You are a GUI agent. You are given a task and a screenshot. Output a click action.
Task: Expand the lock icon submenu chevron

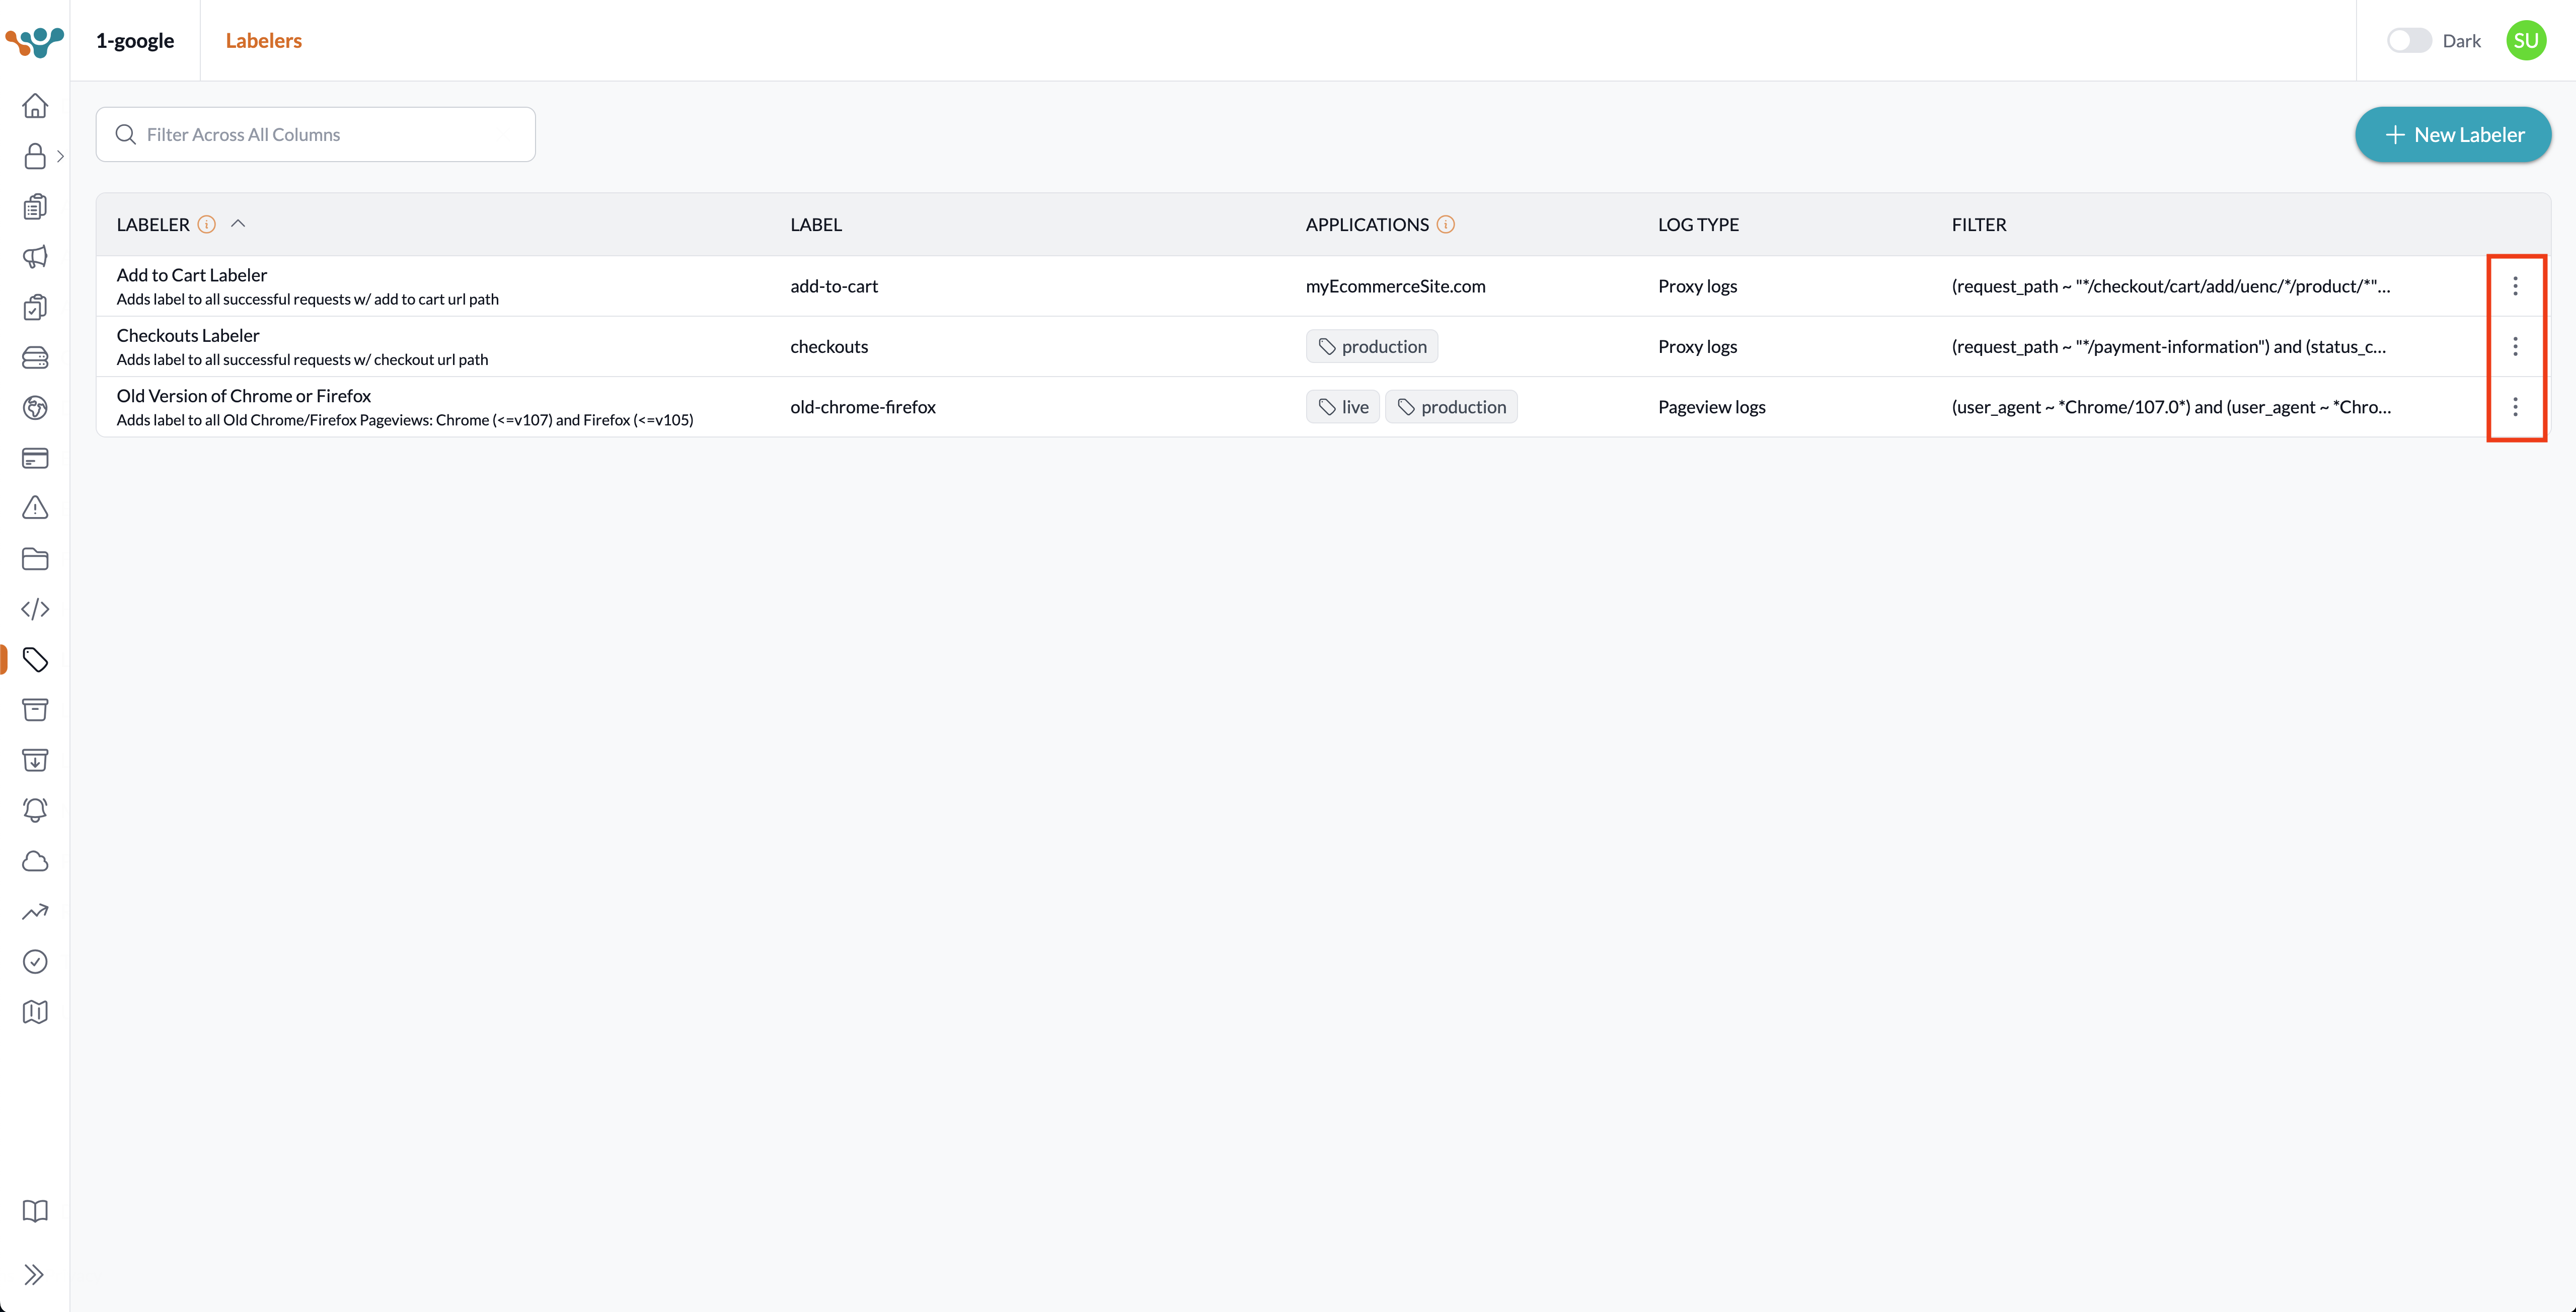pos(60,156)
